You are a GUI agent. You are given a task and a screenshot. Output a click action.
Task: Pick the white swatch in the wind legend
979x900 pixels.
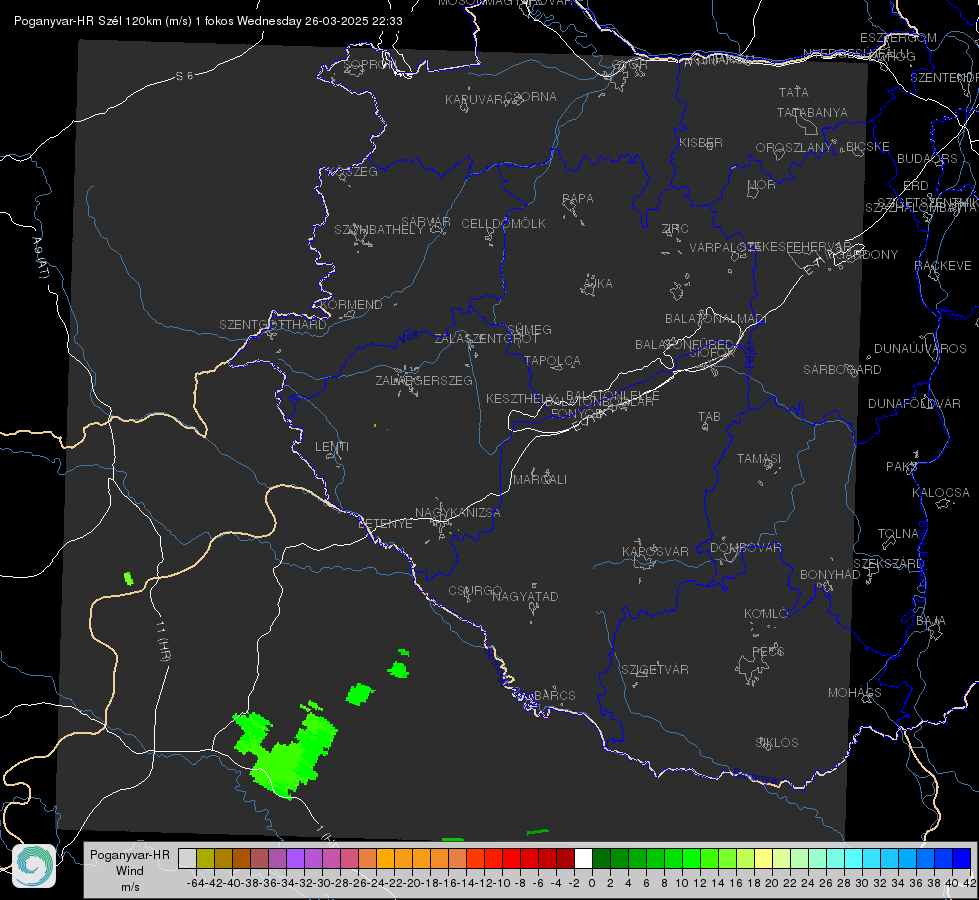[x=583, y=858]
